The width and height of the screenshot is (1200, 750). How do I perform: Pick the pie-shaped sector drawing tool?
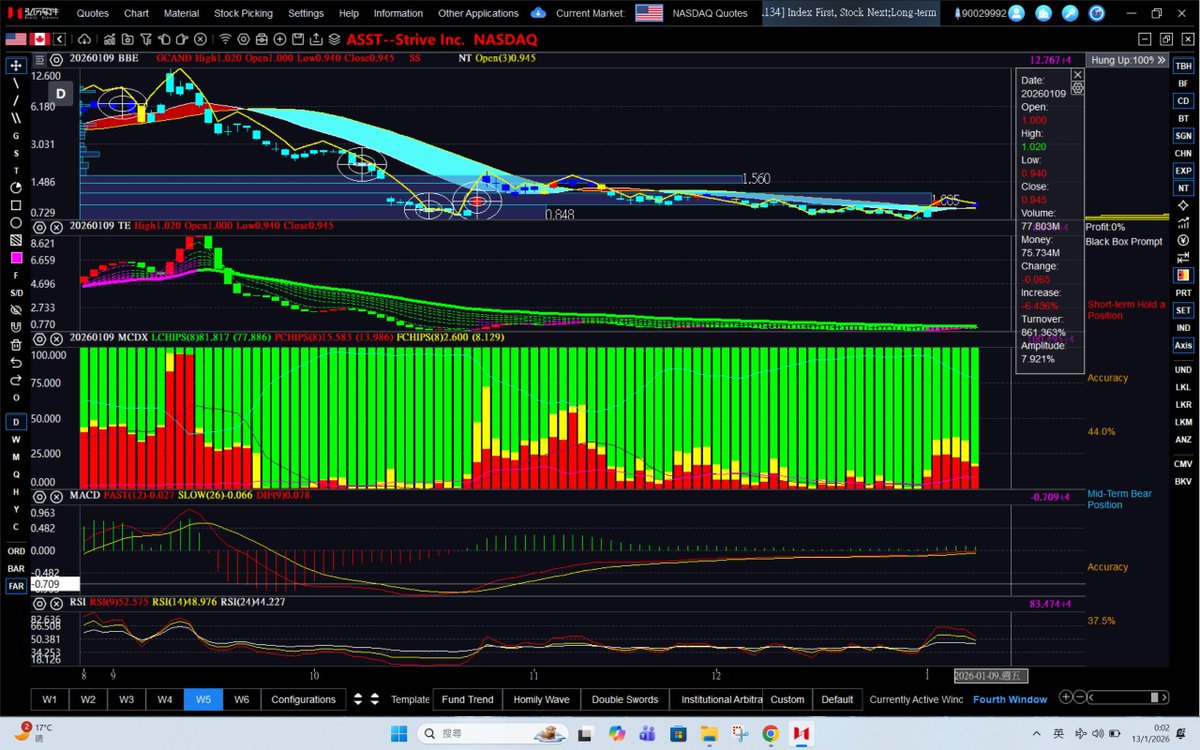pyautogui.click(x=16, y=188)
